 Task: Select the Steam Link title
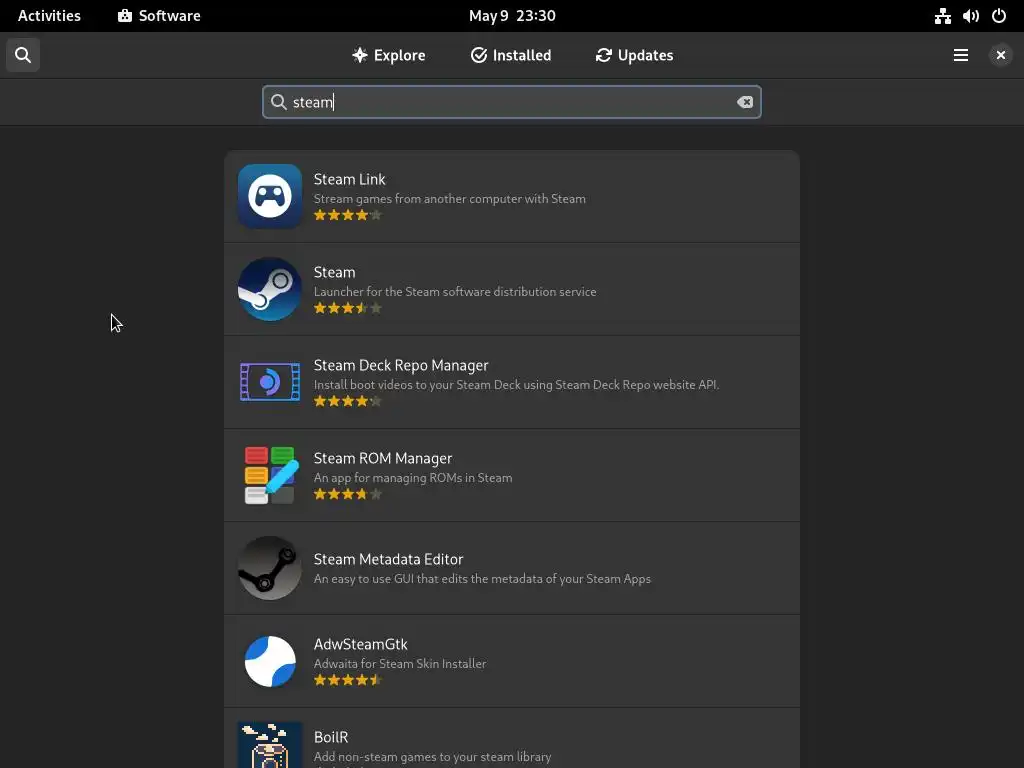(x=349, y=179)
